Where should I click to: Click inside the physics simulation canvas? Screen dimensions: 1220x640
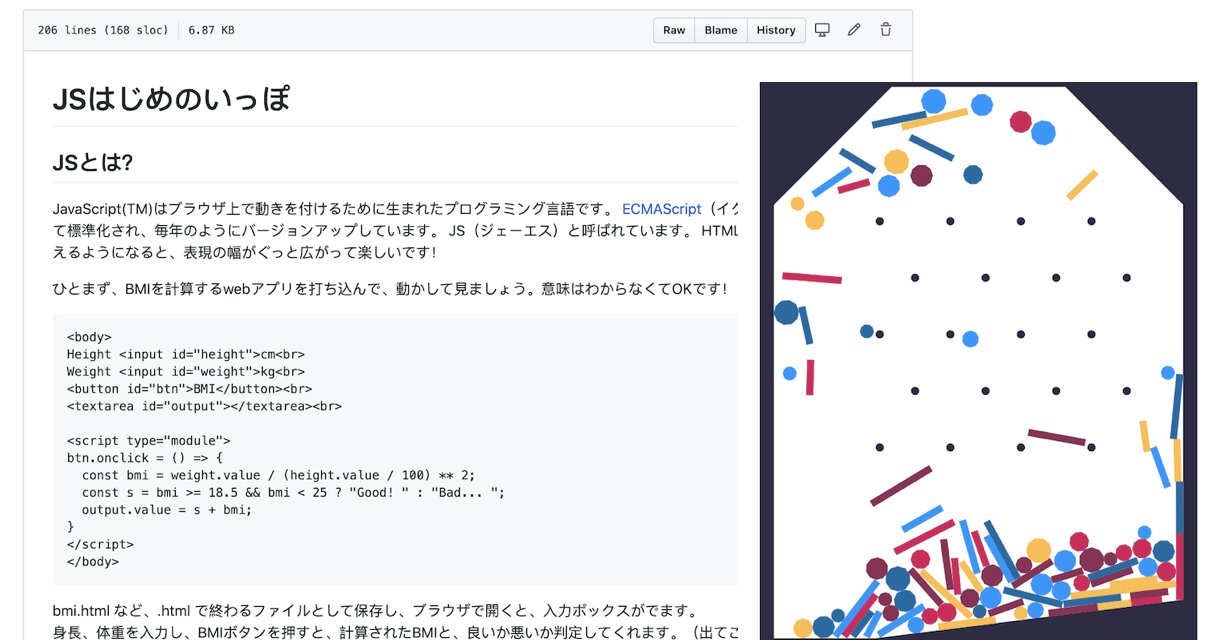978,360
